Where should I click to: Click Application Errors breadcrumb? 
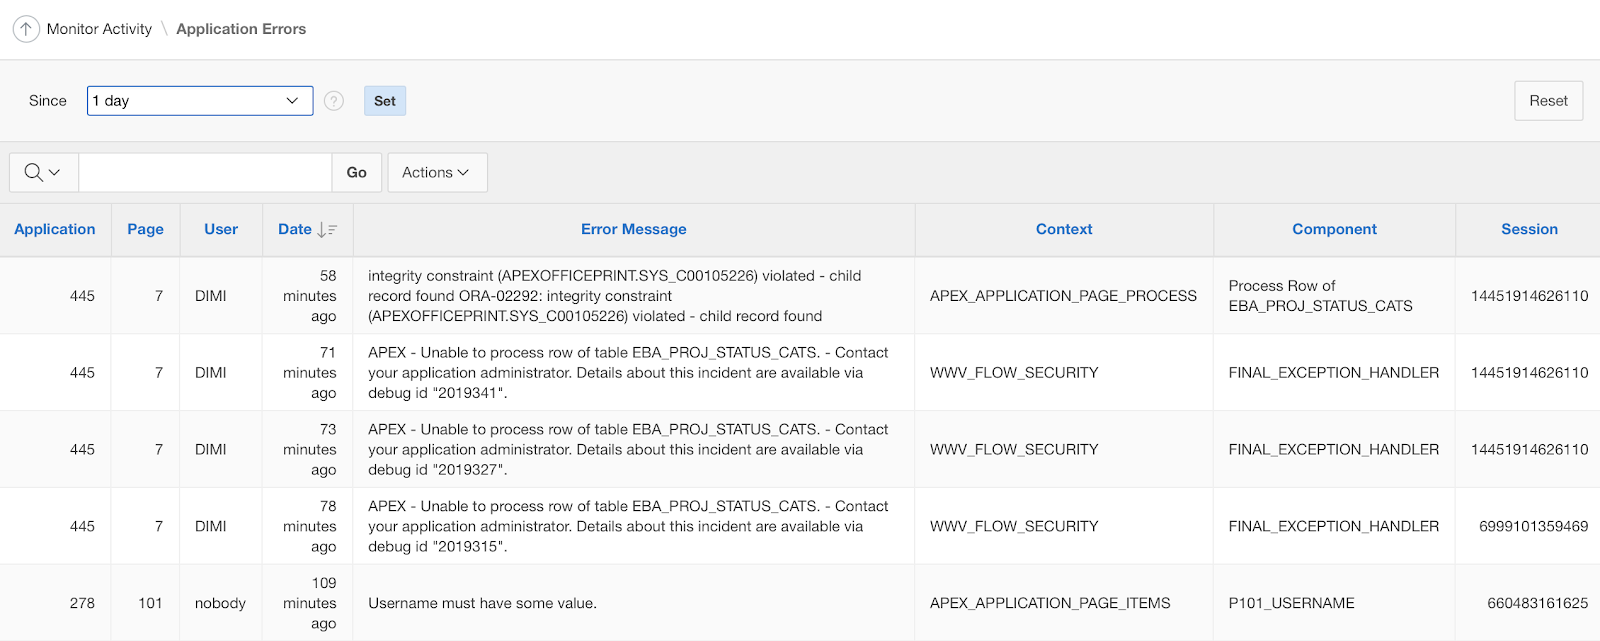241,29
